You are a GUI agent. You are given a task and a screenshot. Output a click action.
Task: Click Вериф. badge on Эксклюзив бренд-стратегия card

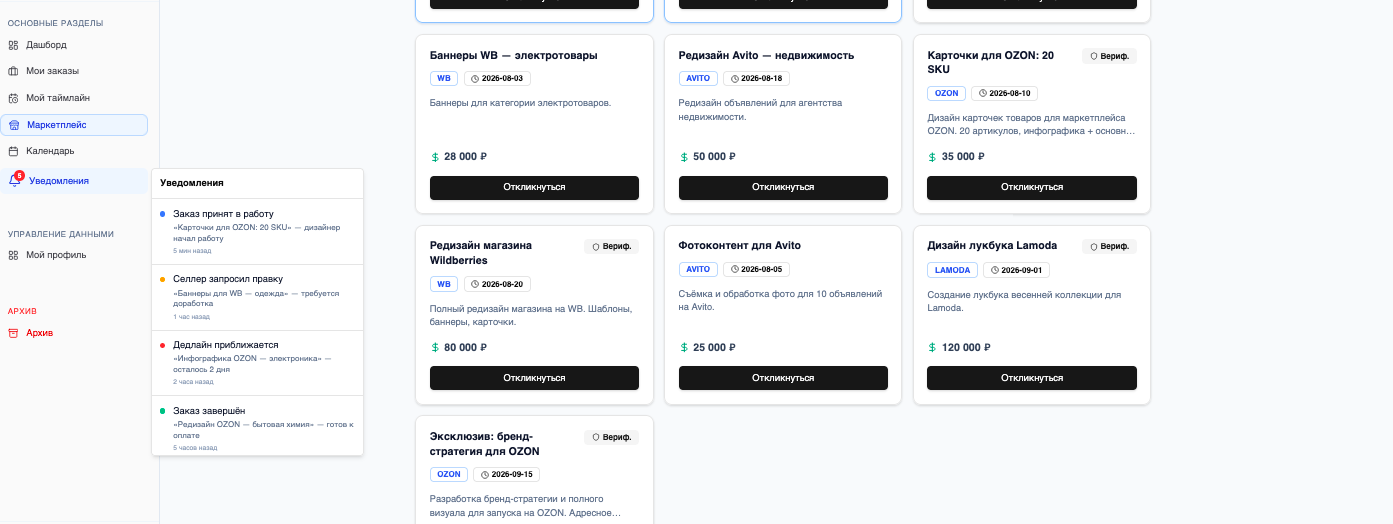click(611, 437)
